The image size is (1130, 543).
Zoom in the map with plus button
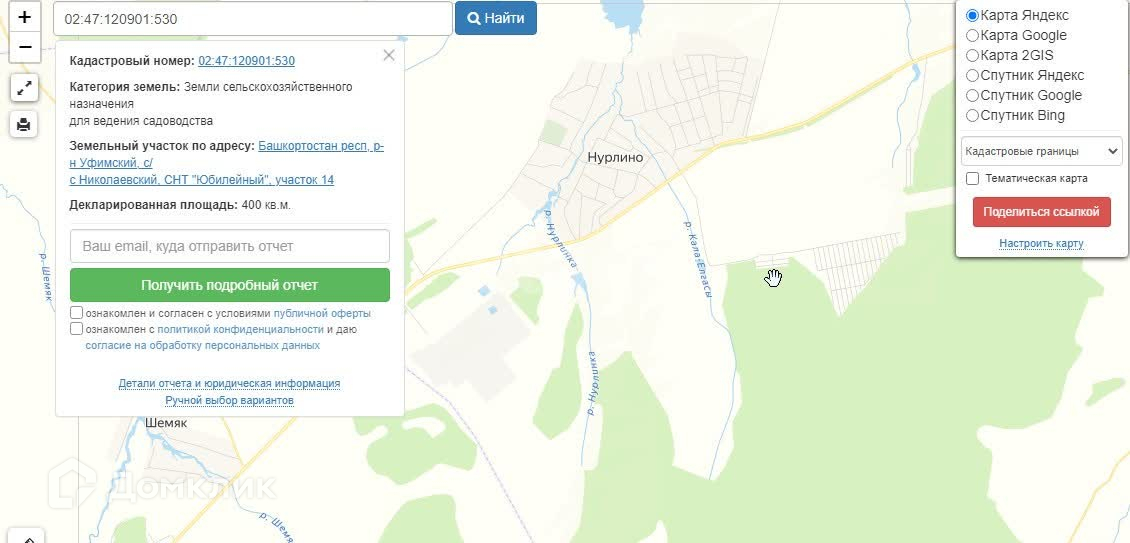tap(25, 18)
